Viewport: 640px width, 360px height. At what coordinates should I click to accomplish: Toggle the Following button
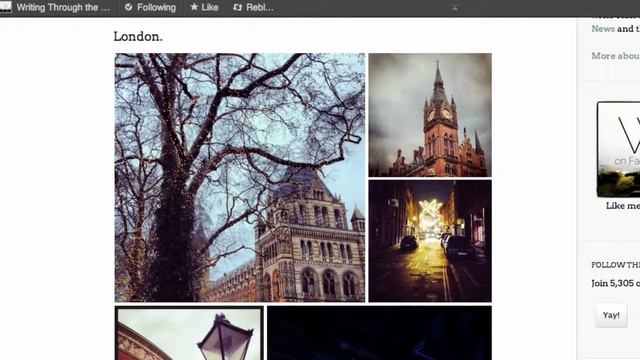(150, 7)
